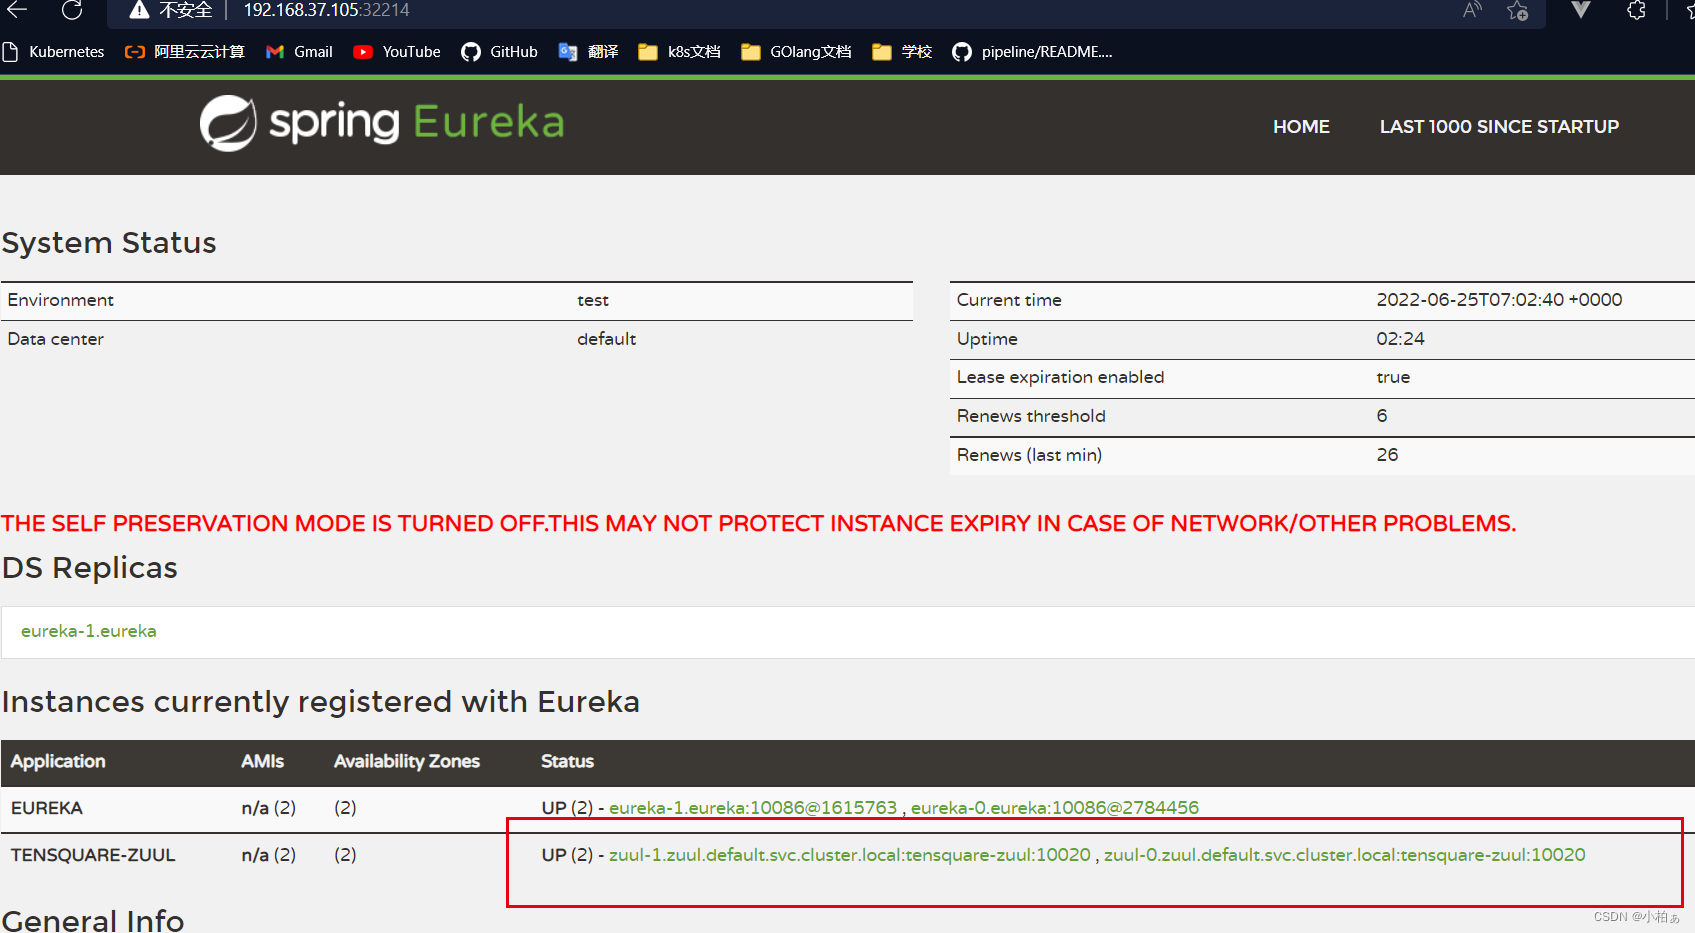Image resolution: width=1695 pixels, height=933 pixels.
Task: Click the System Status heading
Action: pyautogui.click(x=109, y=243)
